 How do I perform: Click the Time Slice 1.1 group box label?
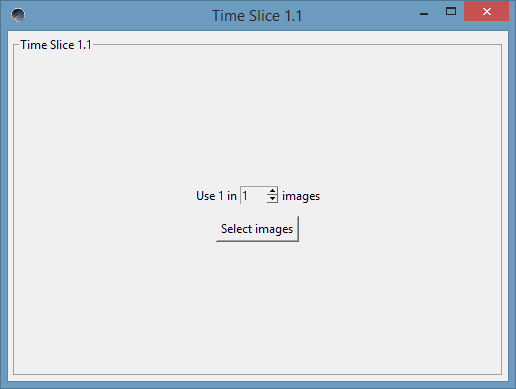coord(56,45)
